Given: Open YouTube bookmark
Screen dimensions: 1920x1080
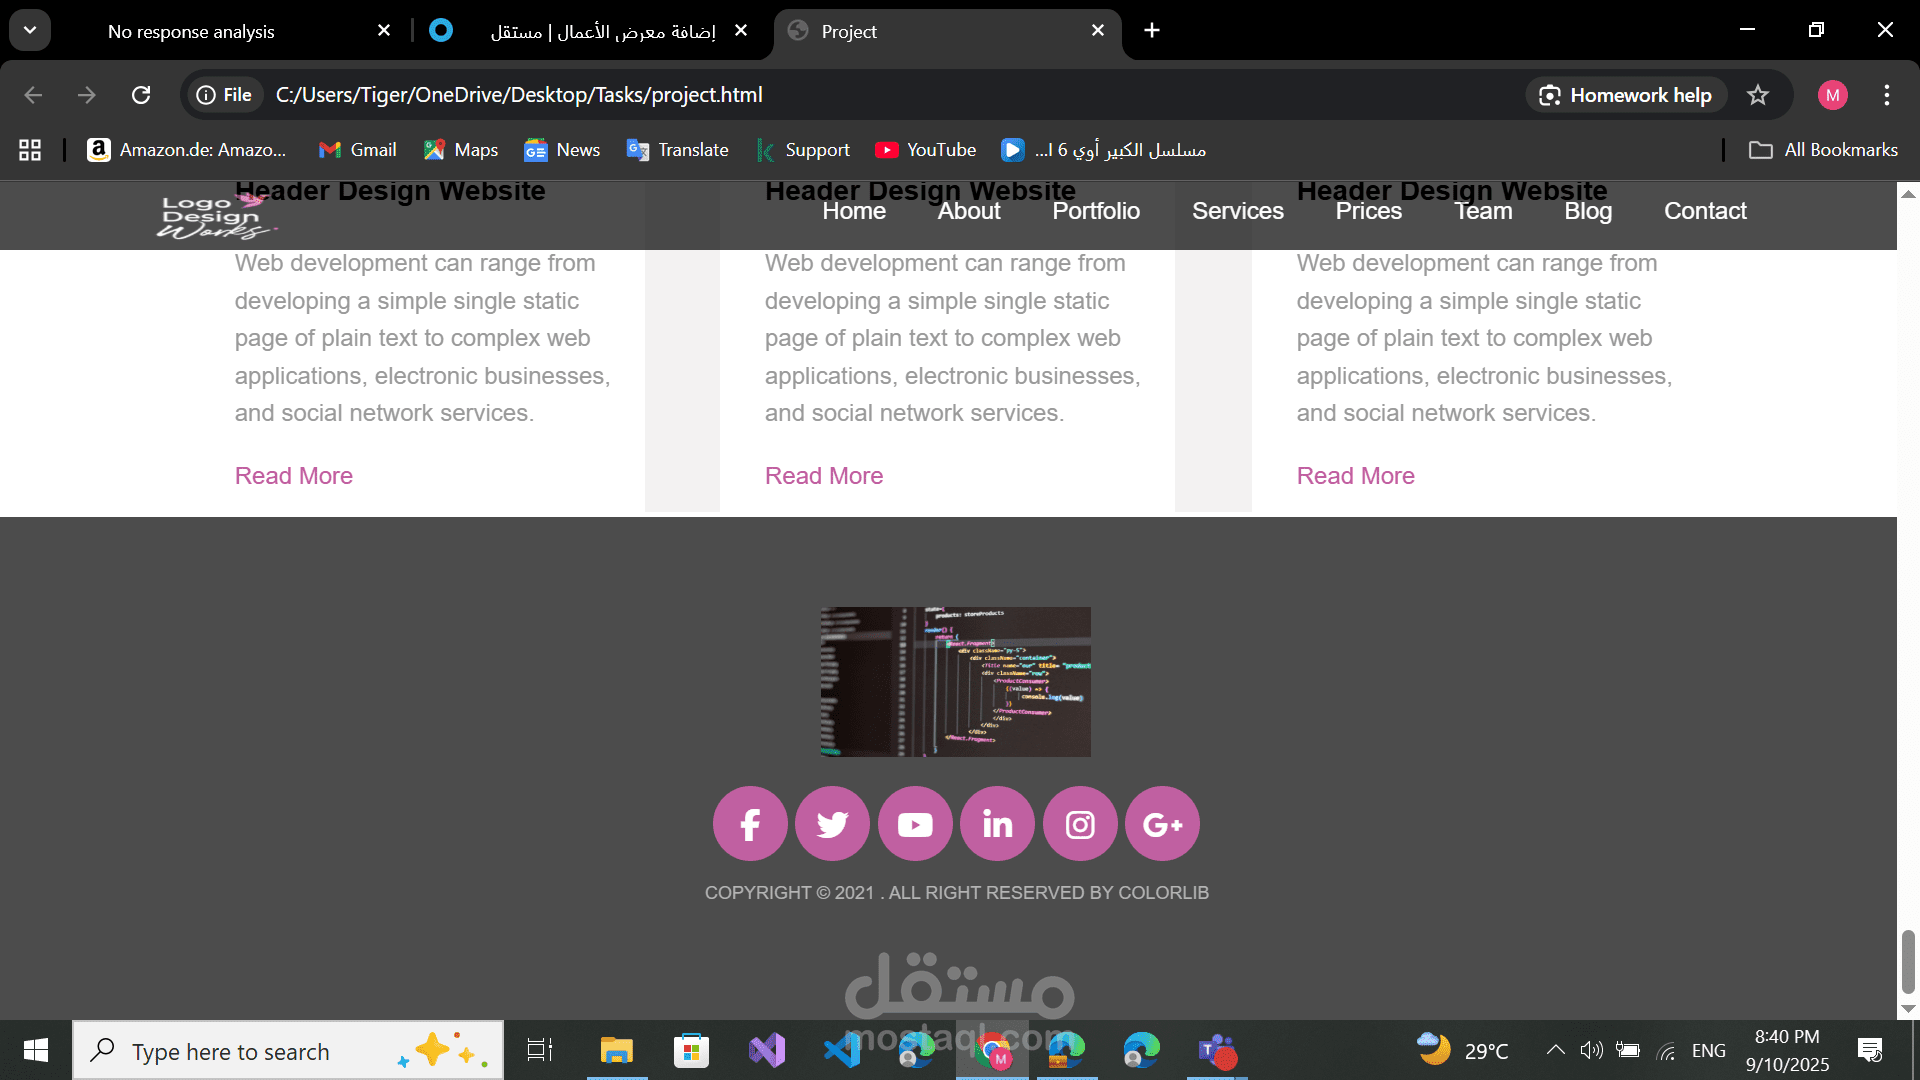Looking at the screenshot, I should click(925, 150).
